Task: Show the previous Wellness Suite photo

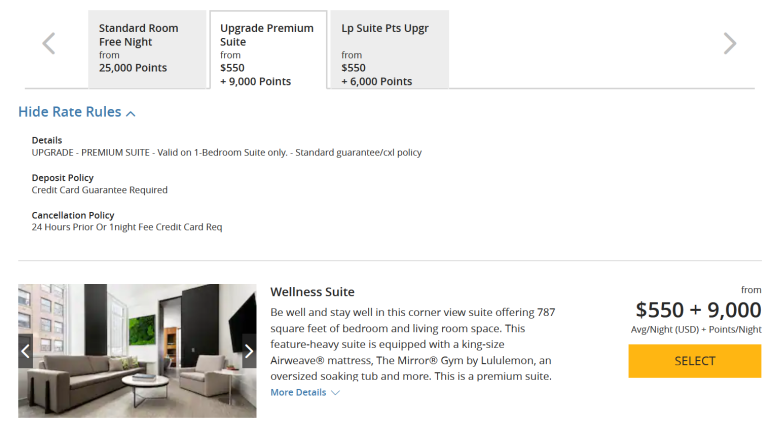Action: tap(26, 351)
